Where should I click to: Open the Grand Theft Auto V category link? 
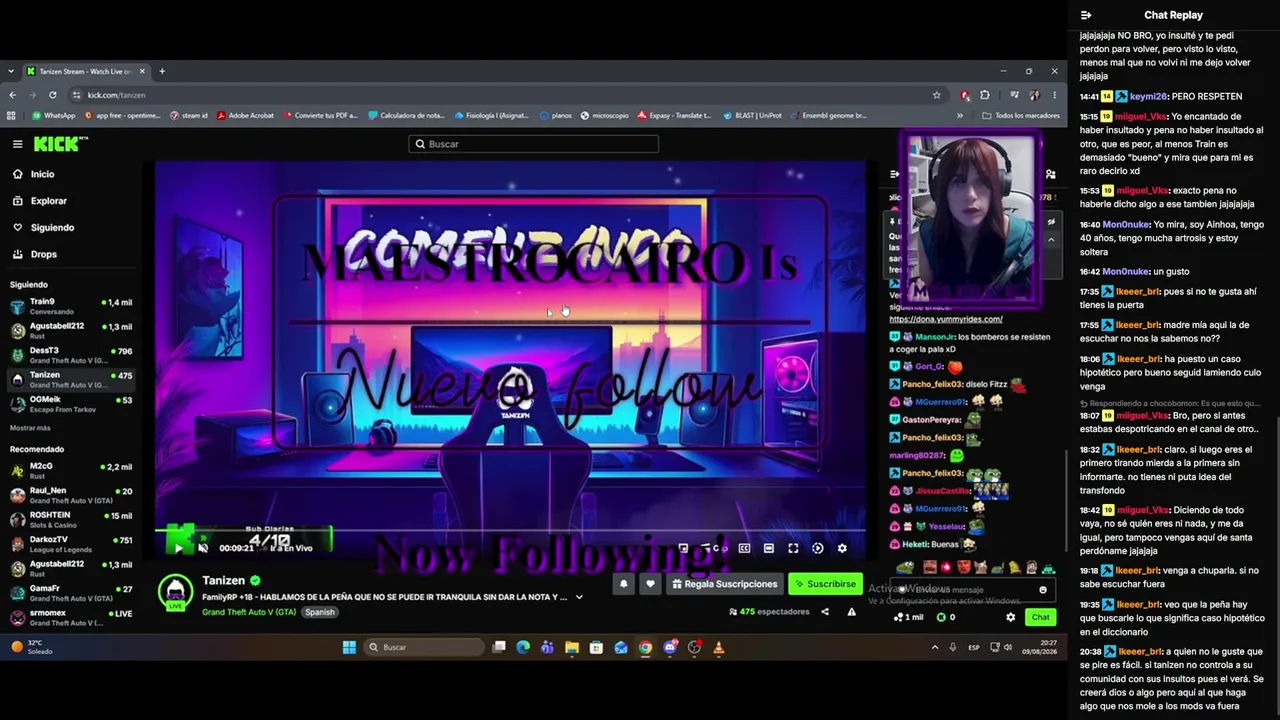249,612
